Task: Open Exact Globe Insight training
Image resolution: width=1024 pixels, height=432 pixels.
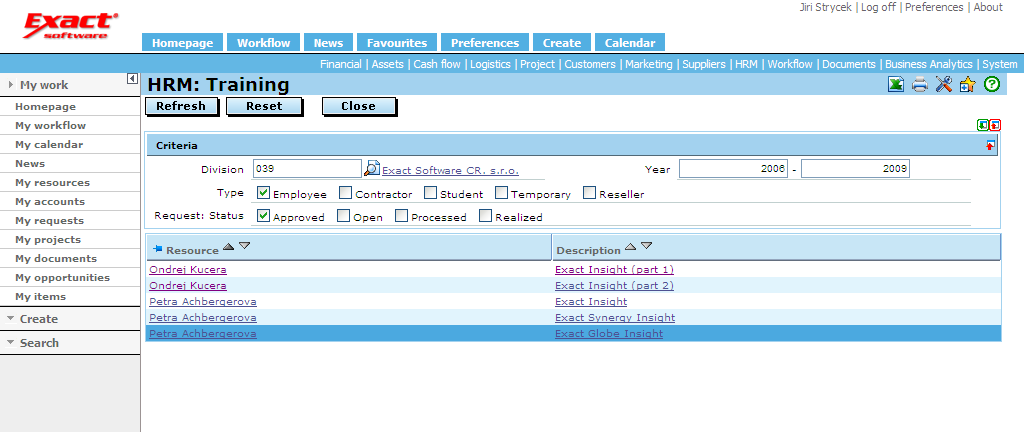Action: [x=609, y=333]
